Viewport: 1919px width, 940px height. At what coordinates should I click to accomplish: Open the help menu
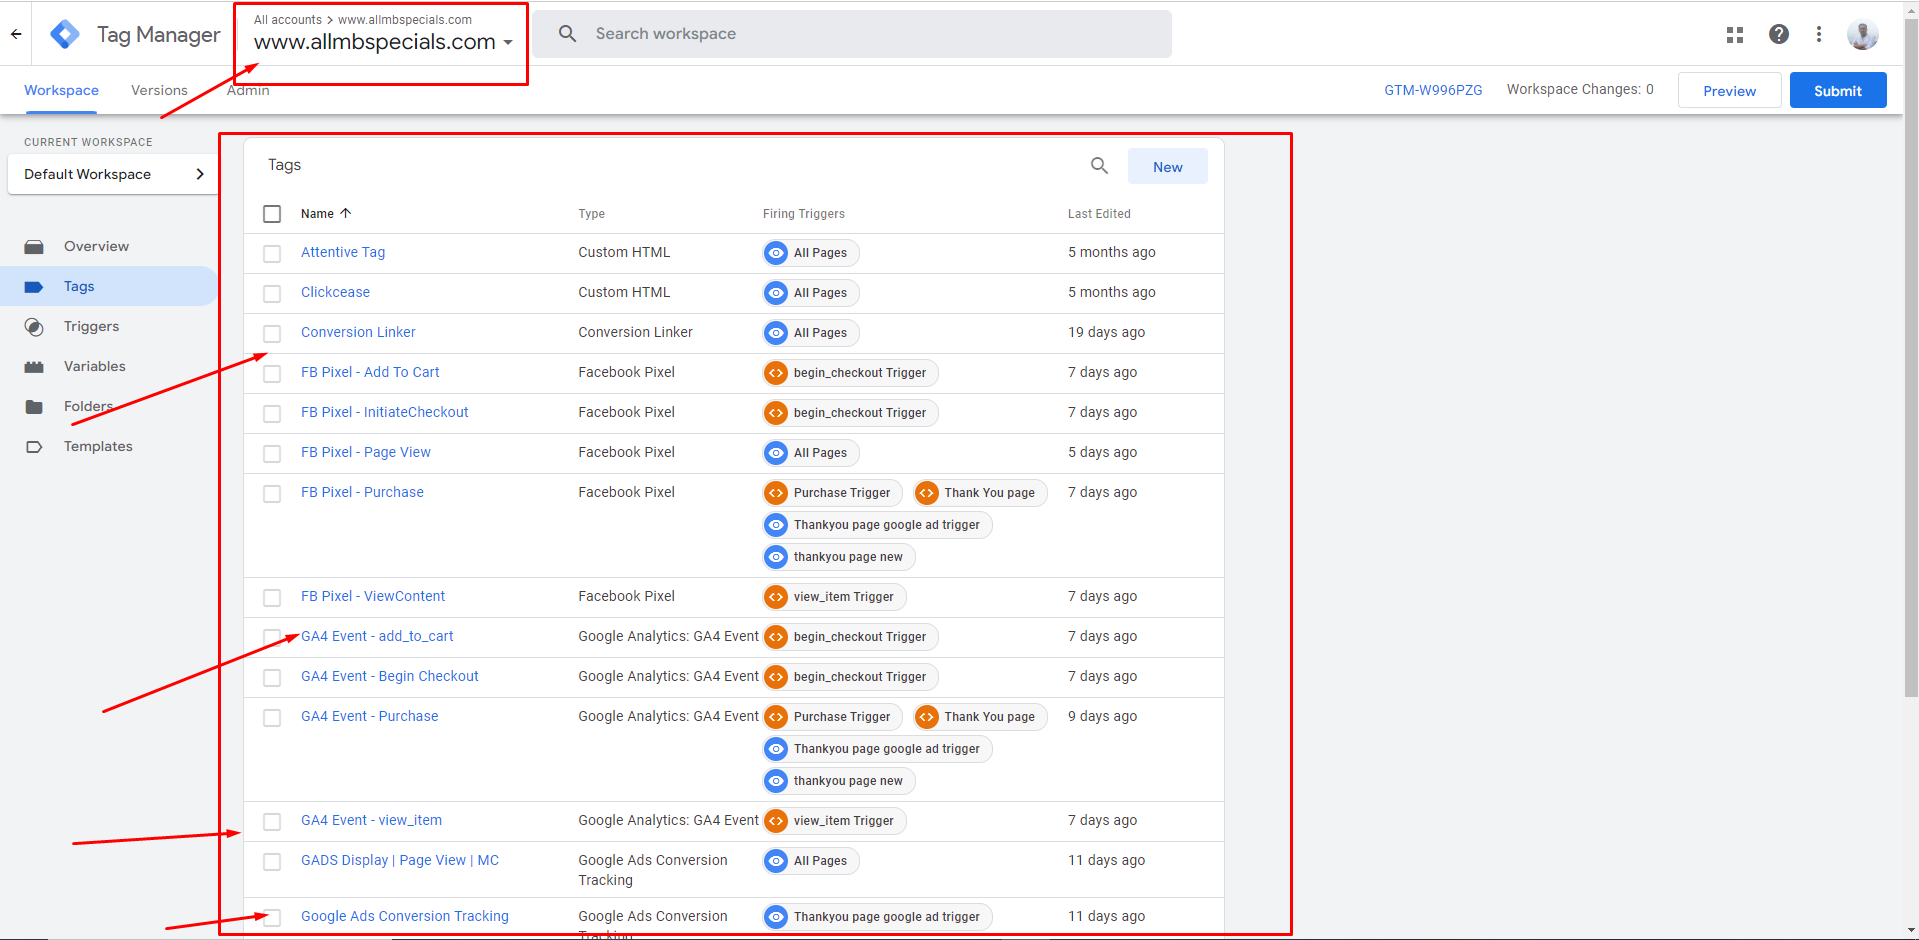coord(1779,33)
